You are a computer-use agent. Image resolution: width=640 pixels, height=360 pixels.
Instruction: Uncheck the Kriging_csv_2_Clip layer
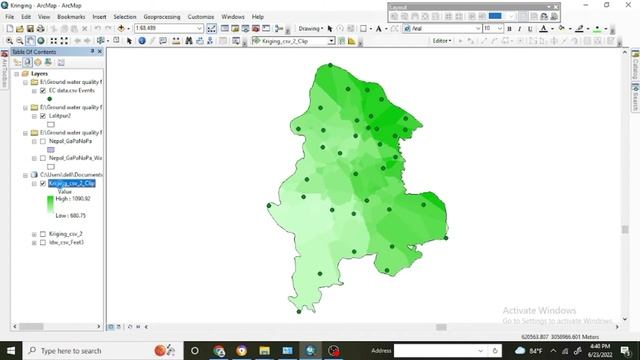click(x=43, y=183)
